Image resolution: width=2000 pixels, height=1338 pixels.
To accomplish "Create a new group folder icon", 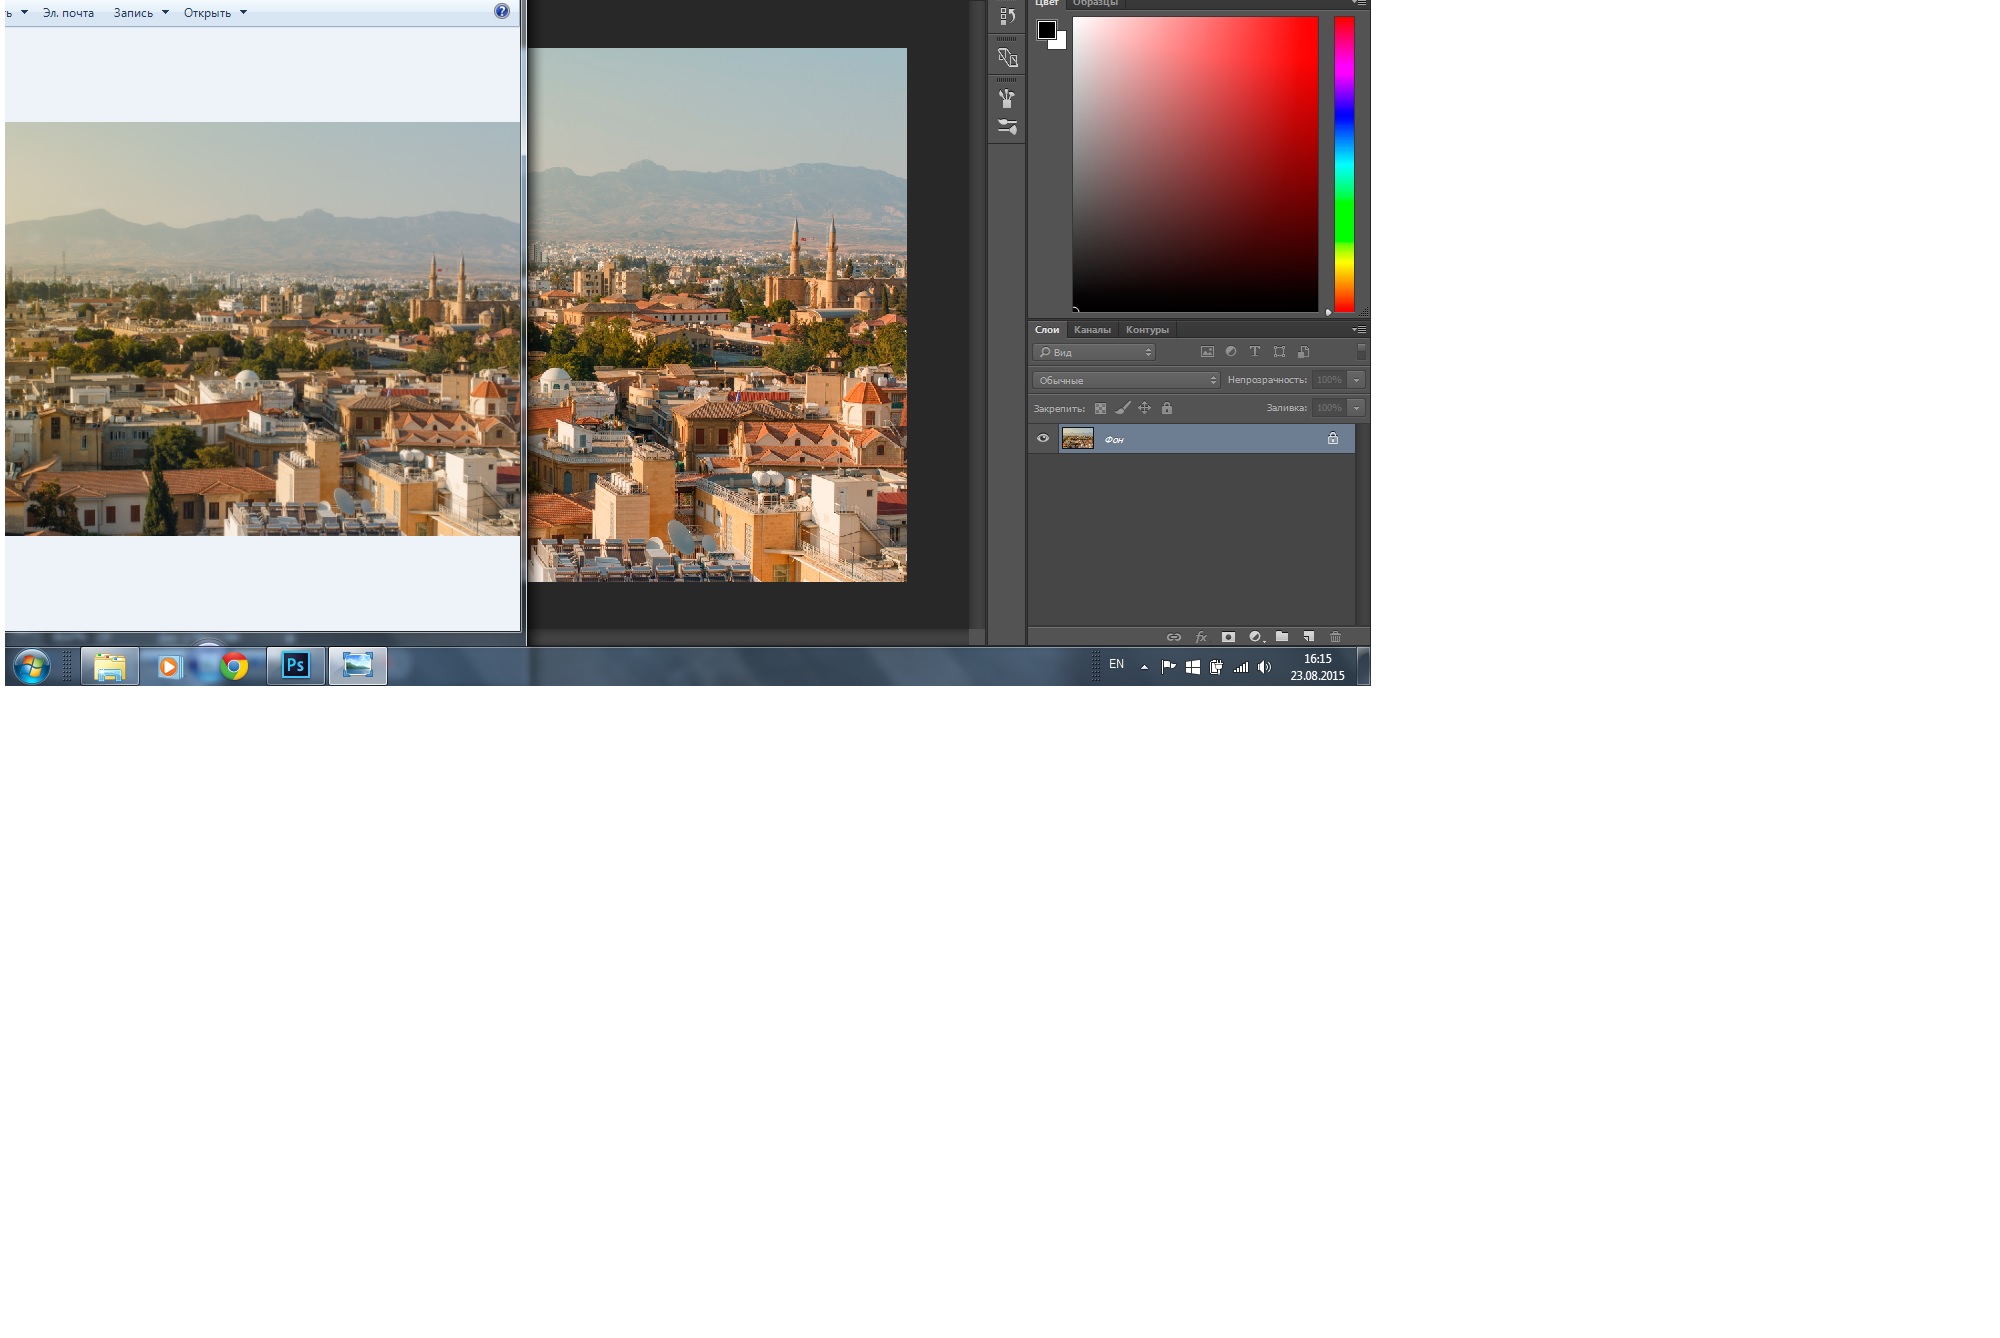I will point(1282,637).
